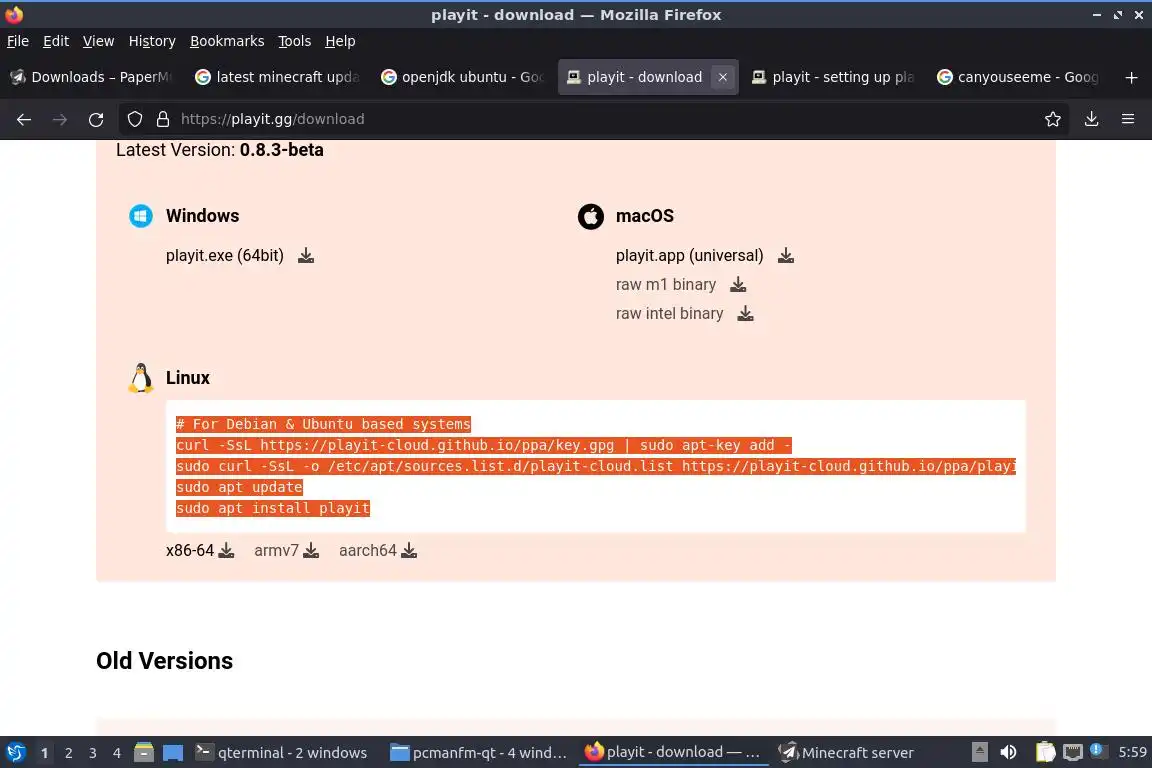Open qterminal - 2 windows taskbar entry
Viewport: 1152px width, 768px height.
(281, 753)
